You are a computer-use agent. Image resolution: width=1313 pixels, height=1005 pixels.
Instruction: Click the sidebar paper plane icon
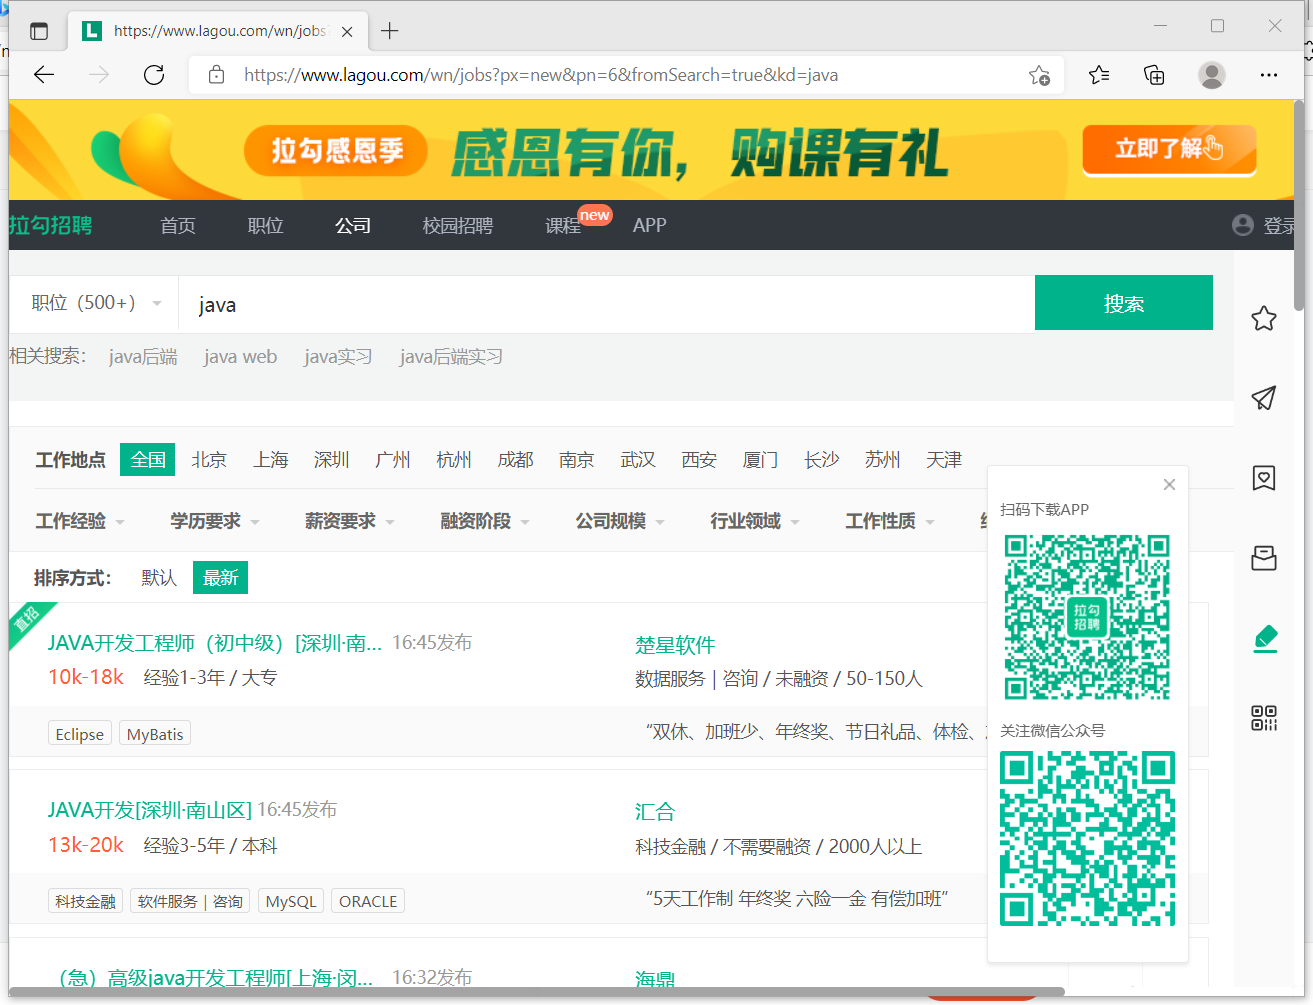tap(1264, 398)
